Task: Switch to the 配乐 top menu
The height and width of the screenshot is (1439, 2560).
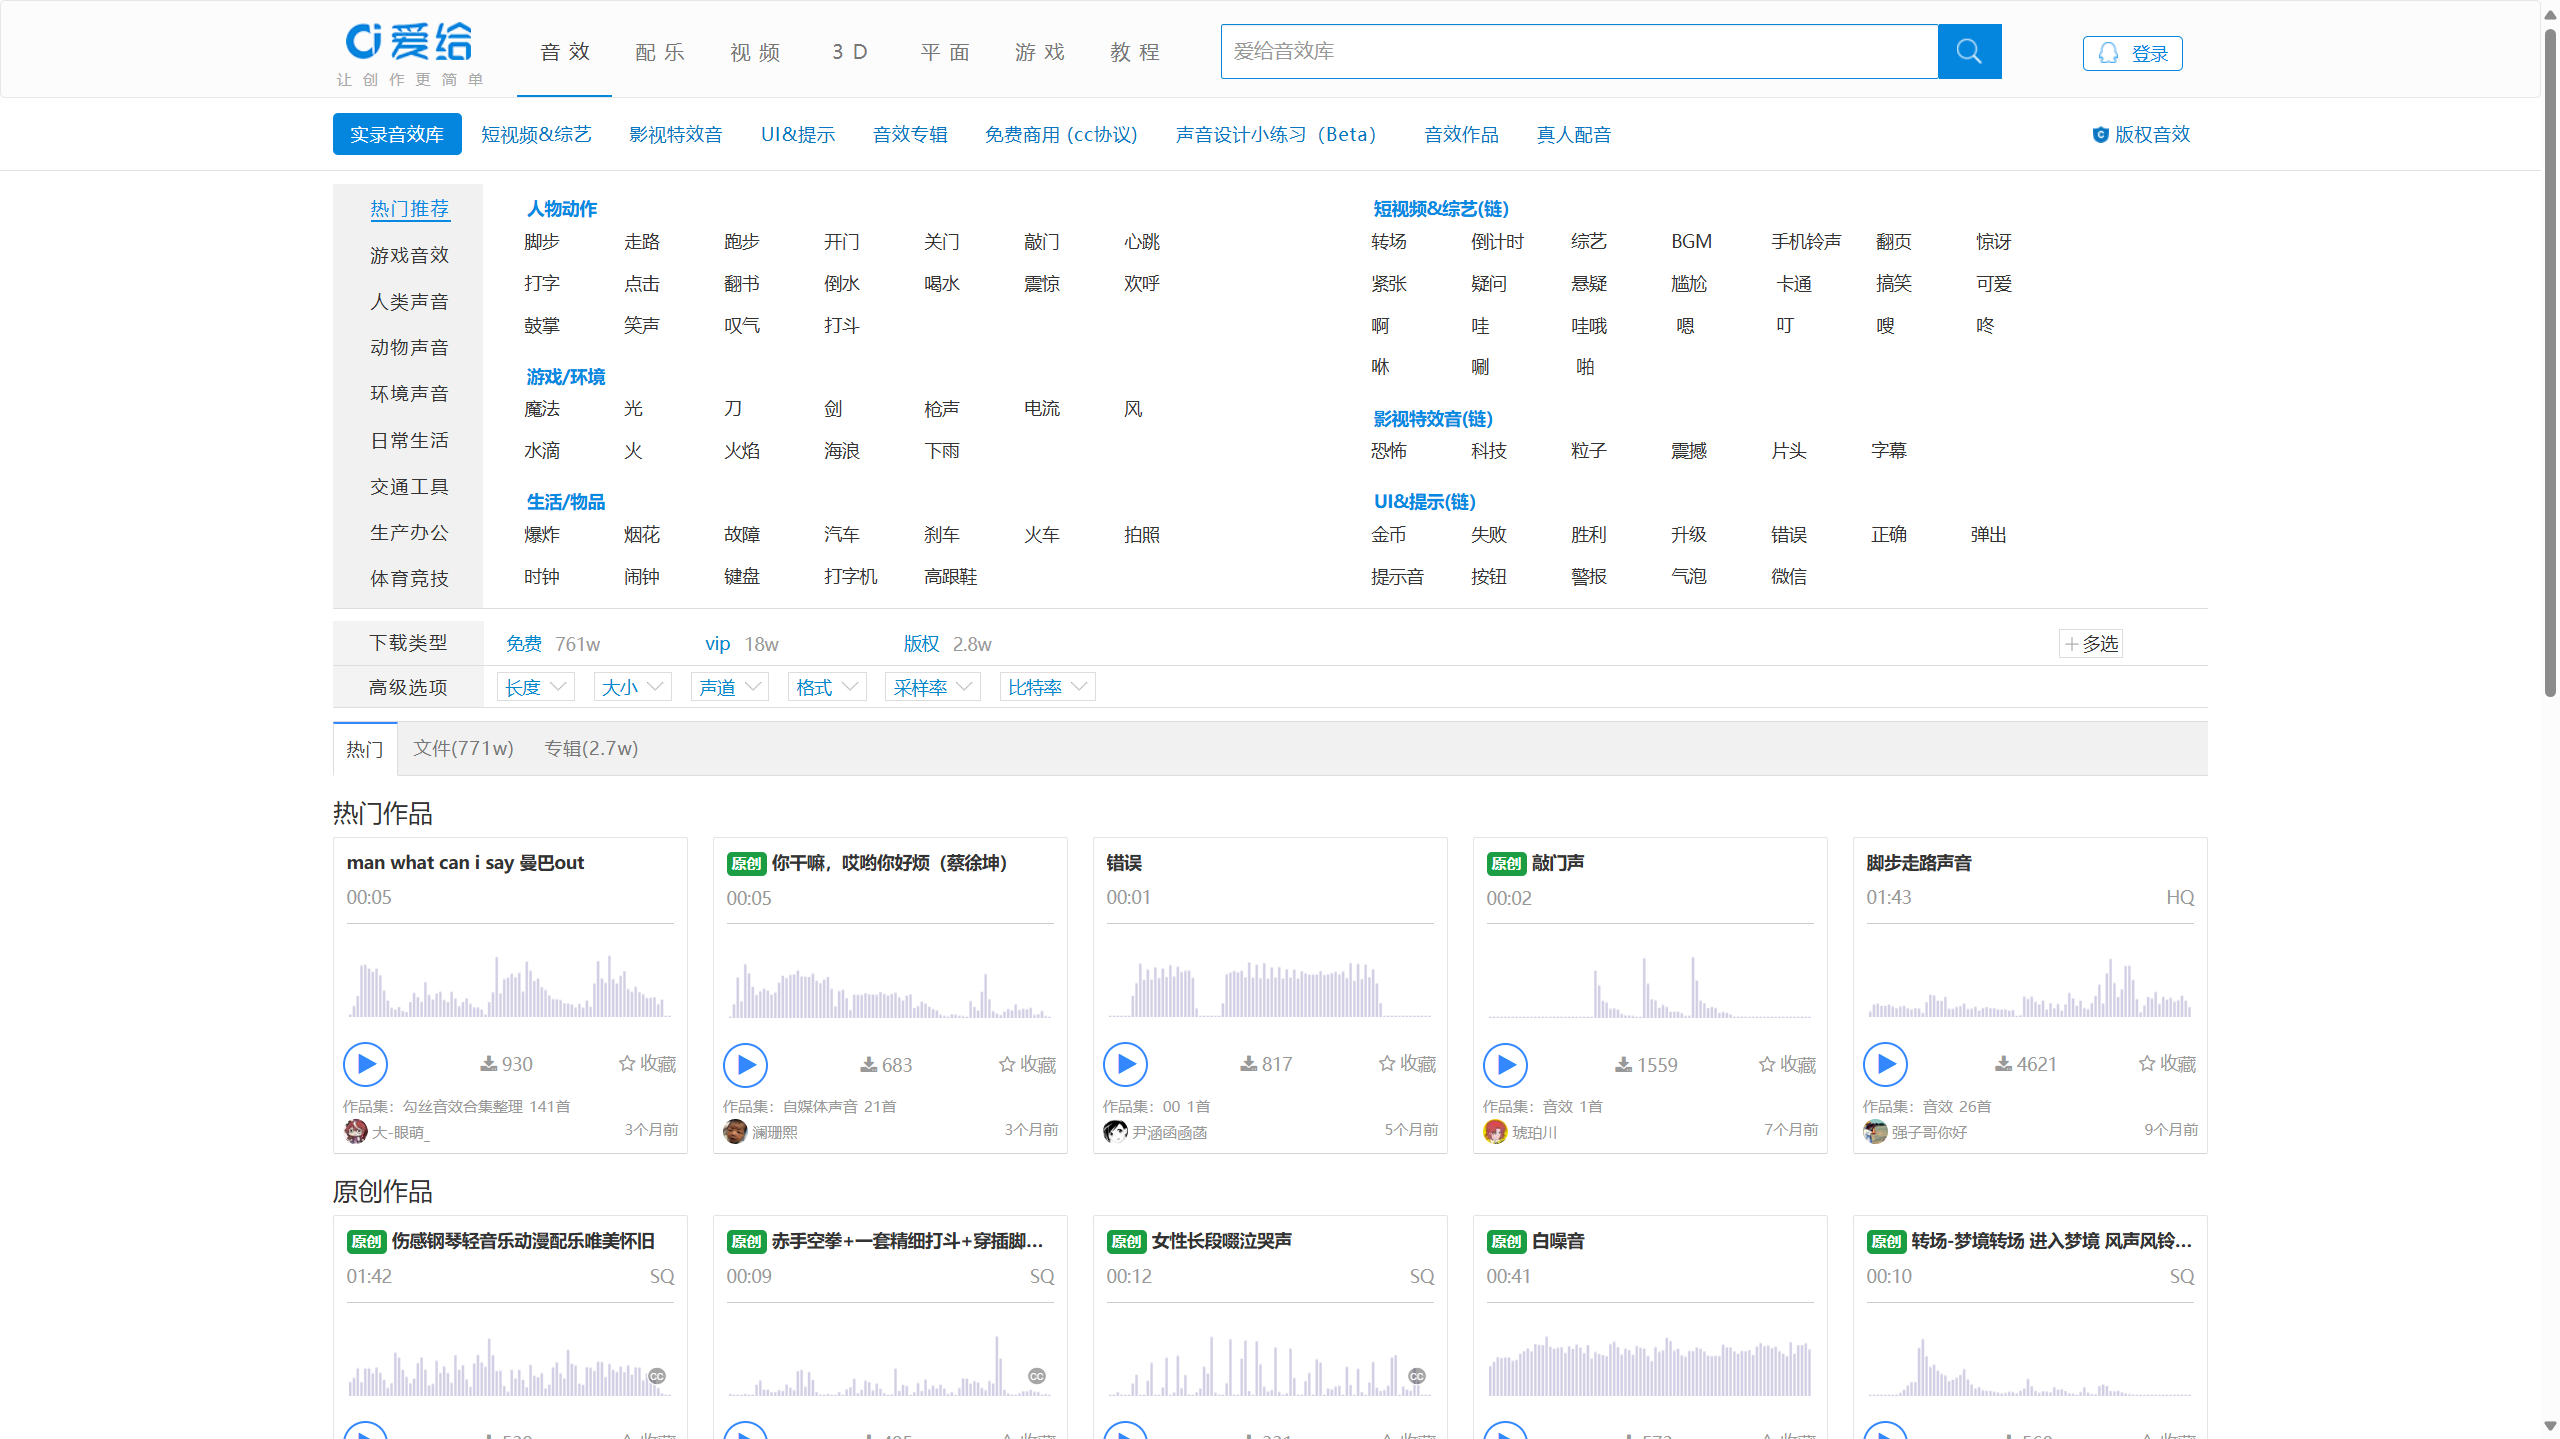Action: 659,52
